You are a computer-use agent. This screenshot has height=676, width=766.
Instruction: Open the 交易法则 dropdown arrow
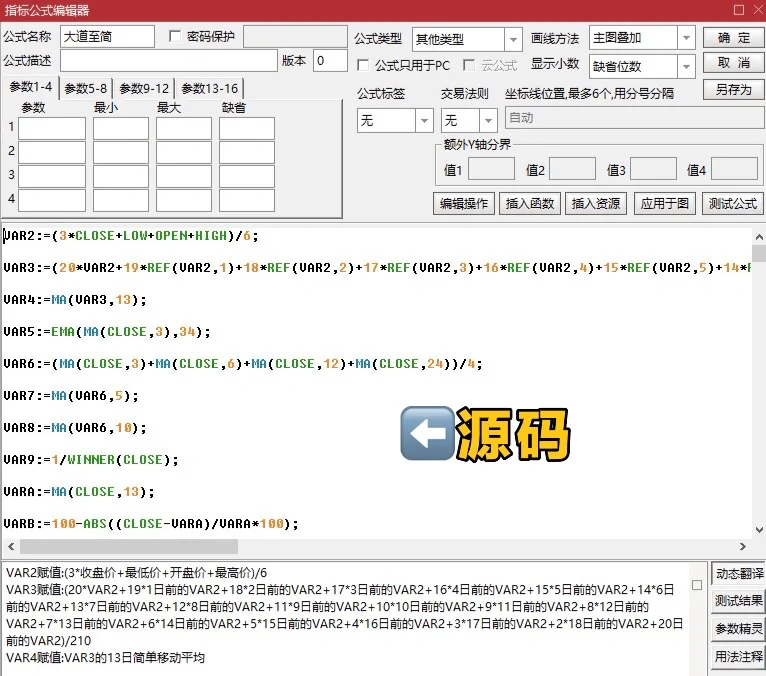pos(488,120)
